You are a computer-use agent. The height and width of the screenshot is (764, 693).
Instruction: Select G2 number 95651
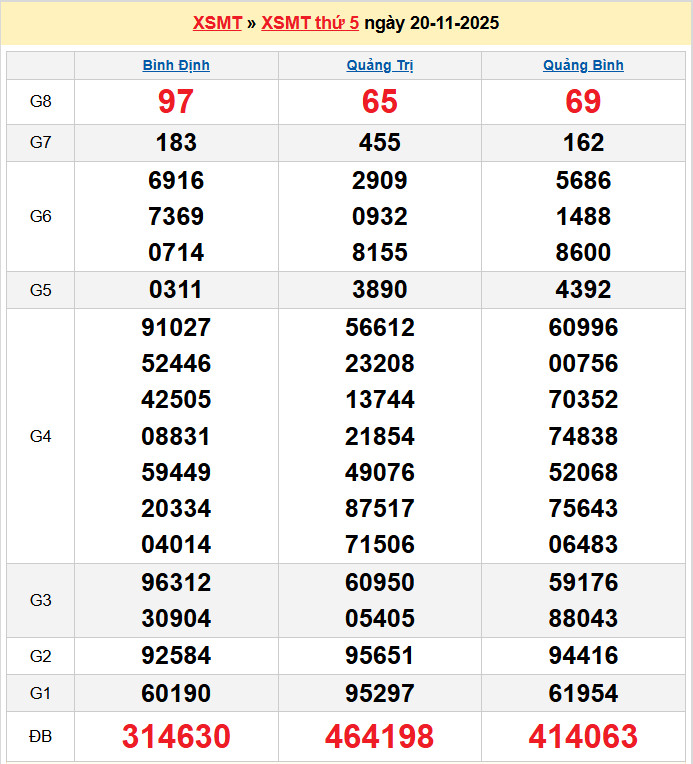(x=380, y=656)
